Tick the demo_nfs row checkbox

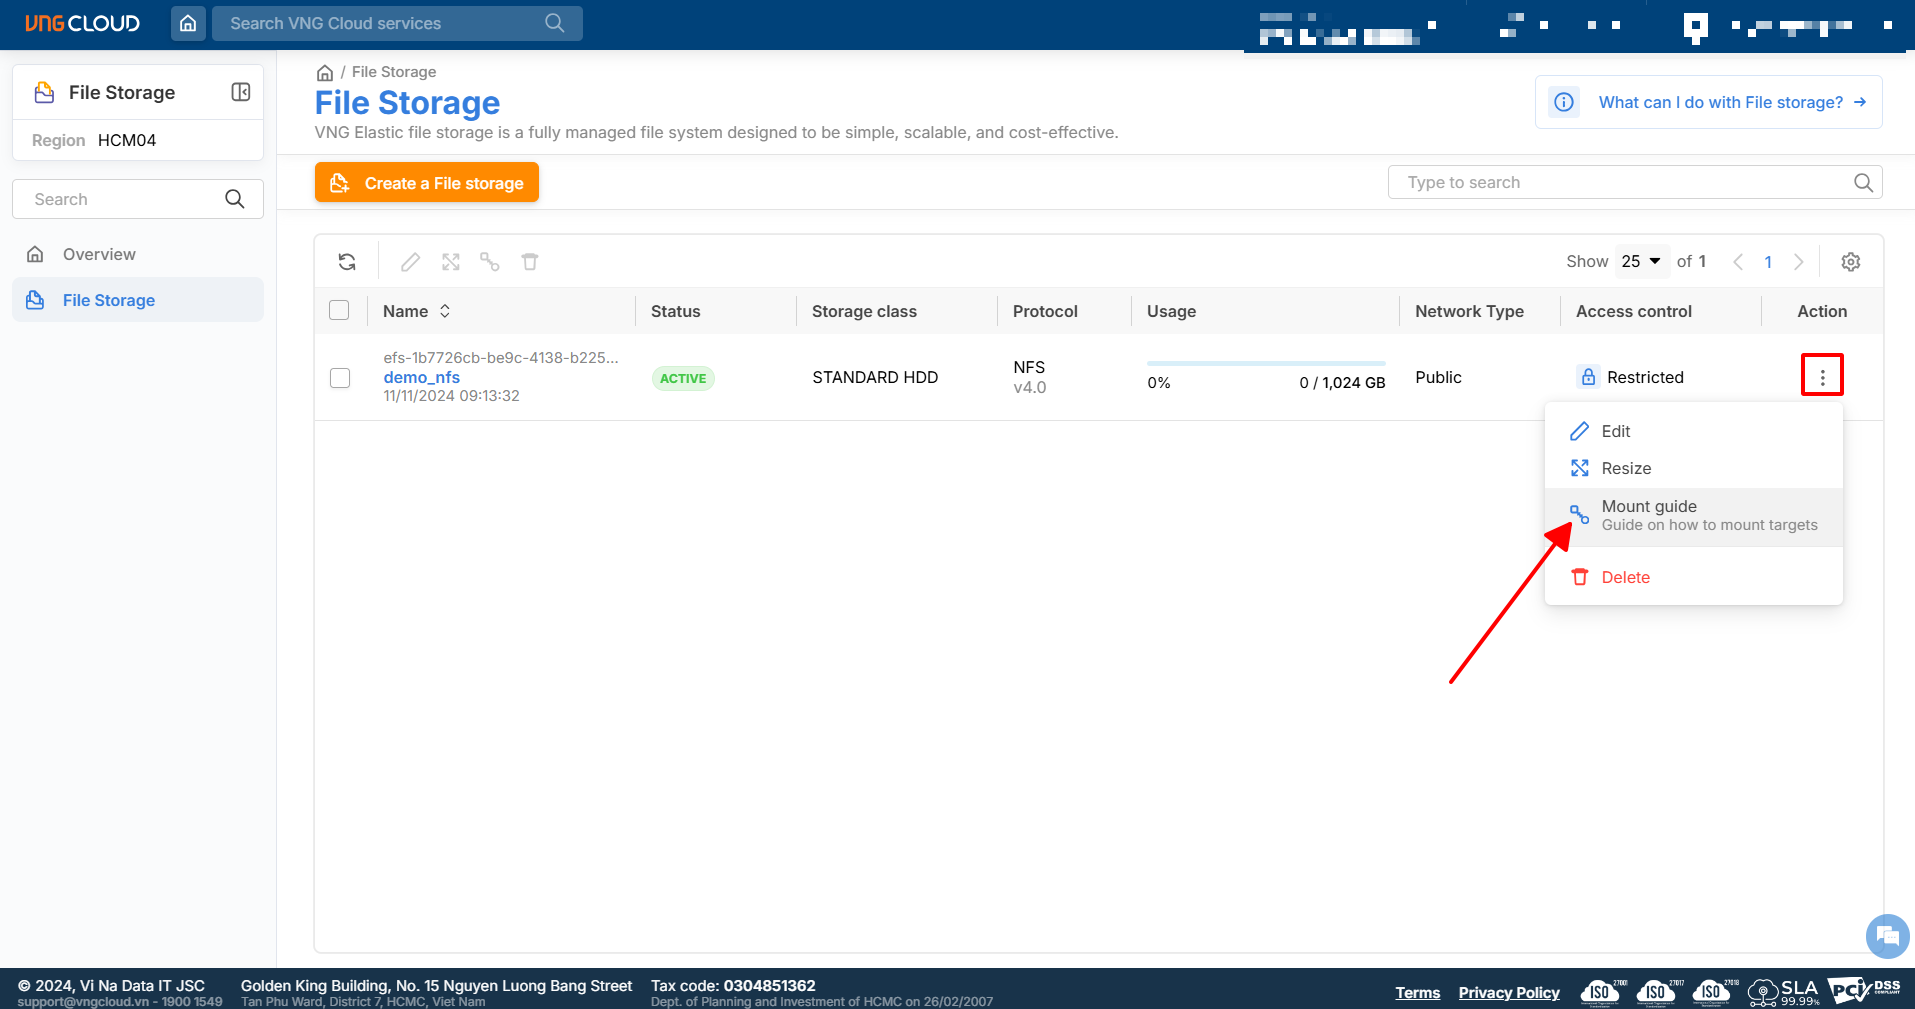pyautogui.click(x=340, y=378)
